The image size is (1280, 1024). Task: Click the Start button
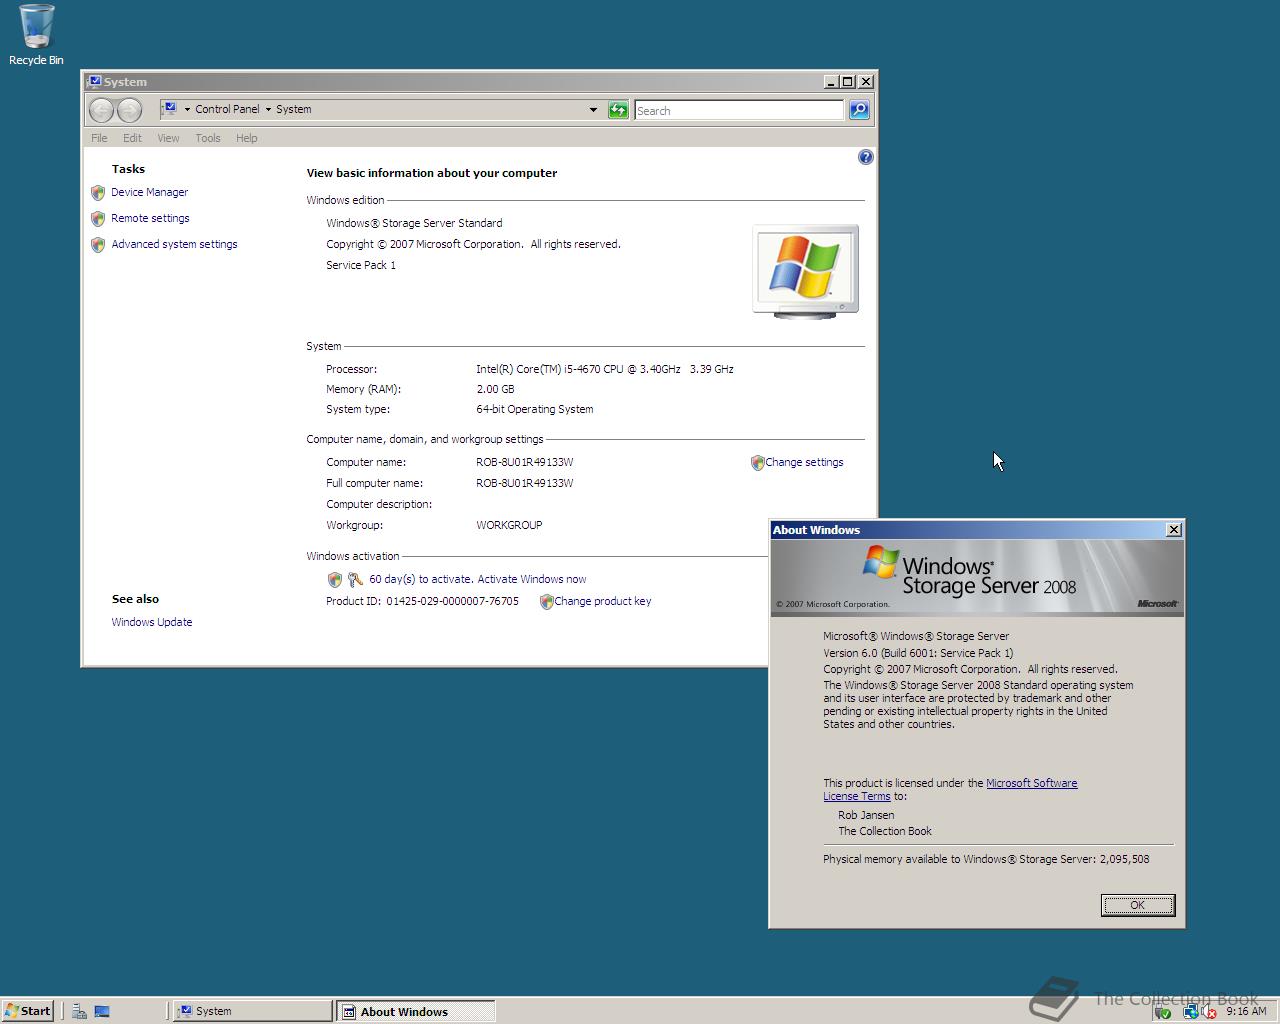[x=28, y=1011]
